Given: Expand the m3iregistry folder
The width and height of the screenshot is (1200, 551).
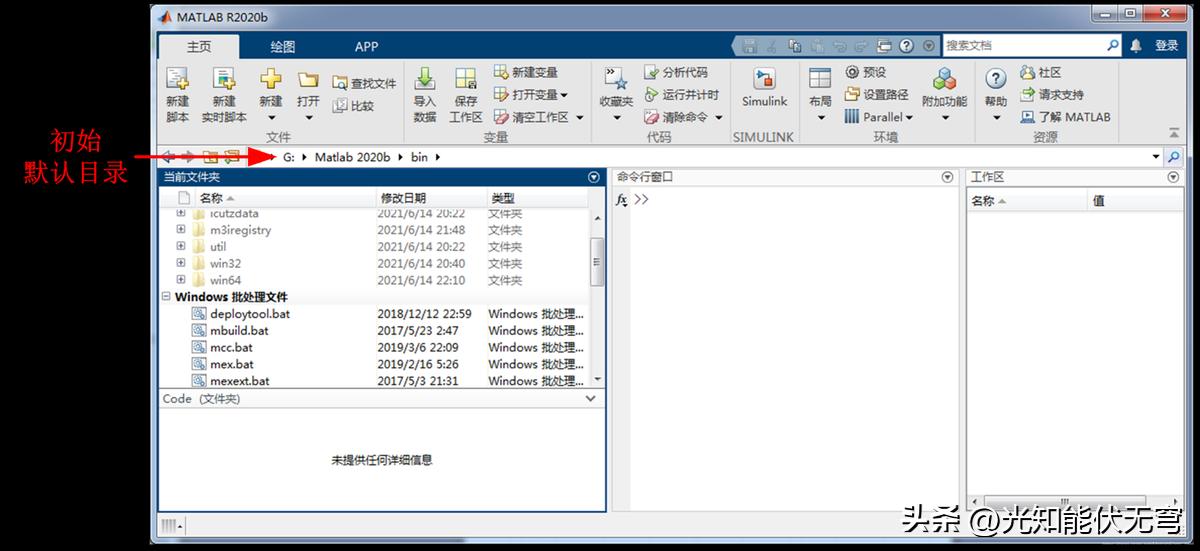Looking at the screenshot, I should 181,230.
